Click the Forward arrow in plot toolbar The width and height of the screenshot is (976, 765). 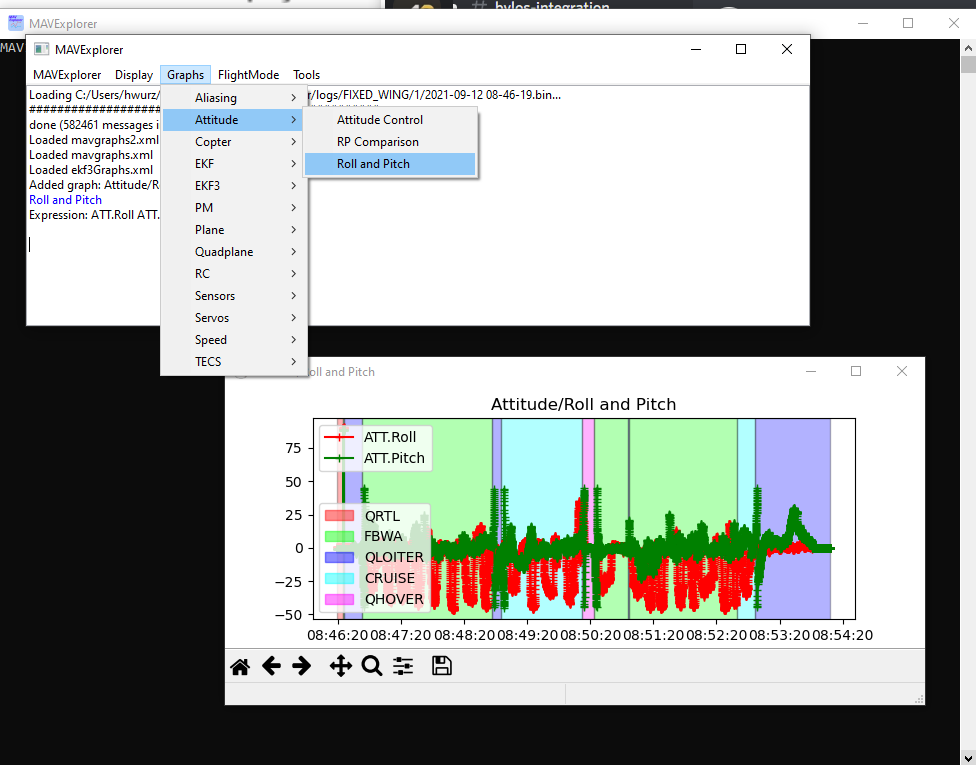301,666
